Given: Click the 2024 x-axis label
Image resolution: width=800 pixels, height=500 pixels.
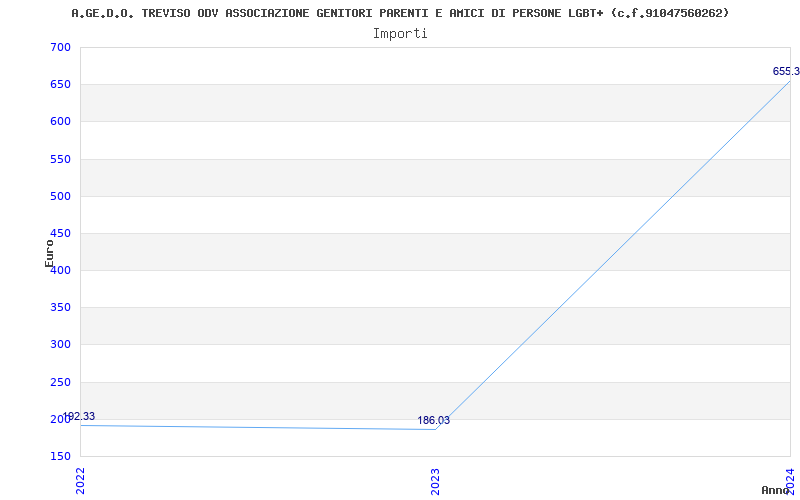Looking at the screenshot, I should (x=790, y=481).
